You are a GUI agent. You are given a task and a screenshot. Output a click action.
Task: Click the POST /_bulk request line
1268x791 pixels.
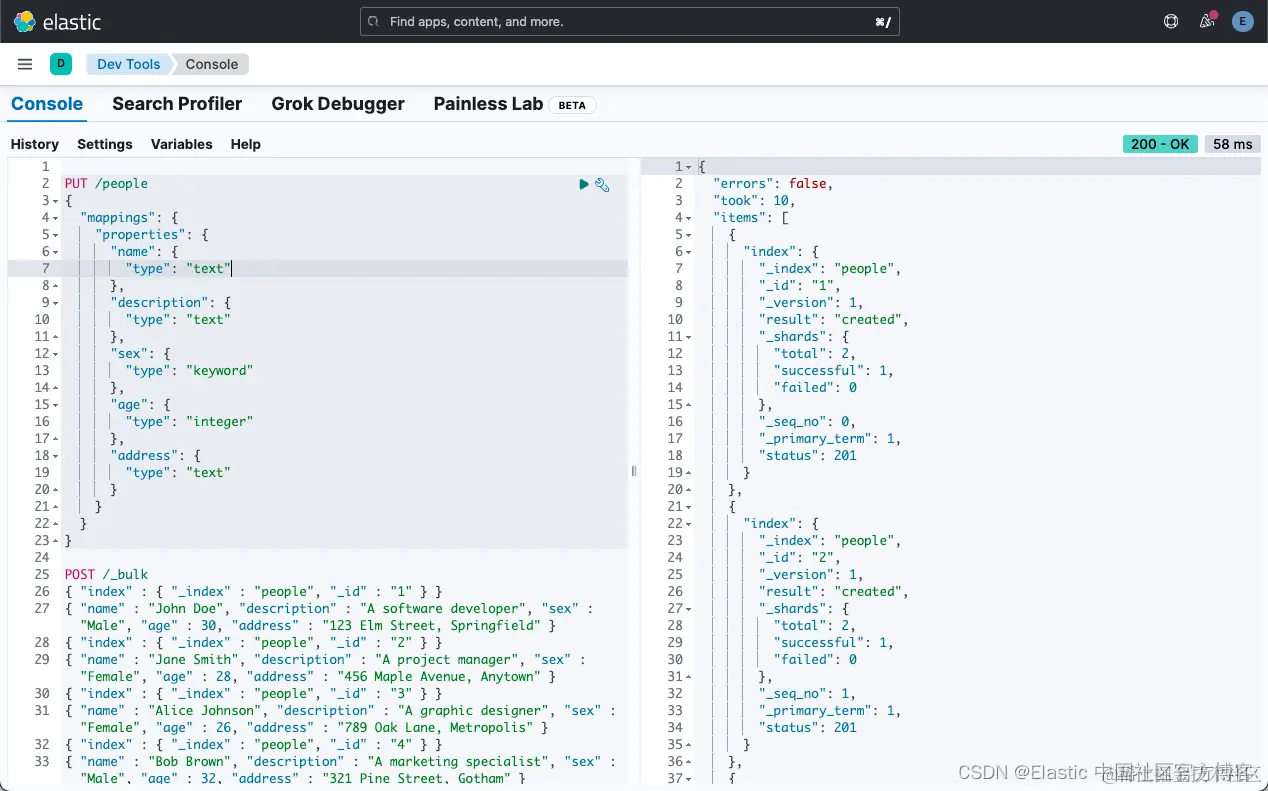tap(106, 575)
